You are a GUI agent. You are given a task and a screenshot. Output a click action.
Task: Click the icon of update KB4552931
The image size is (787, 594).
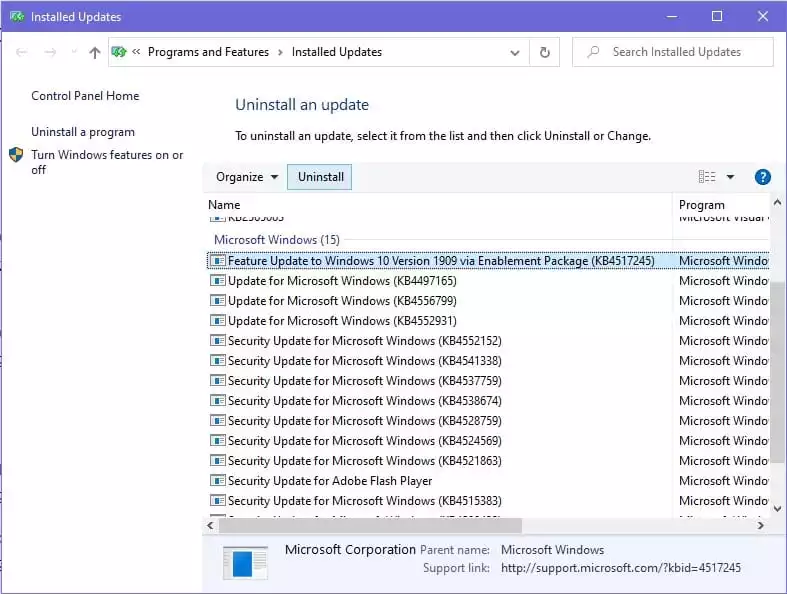[x=217, y=321]
